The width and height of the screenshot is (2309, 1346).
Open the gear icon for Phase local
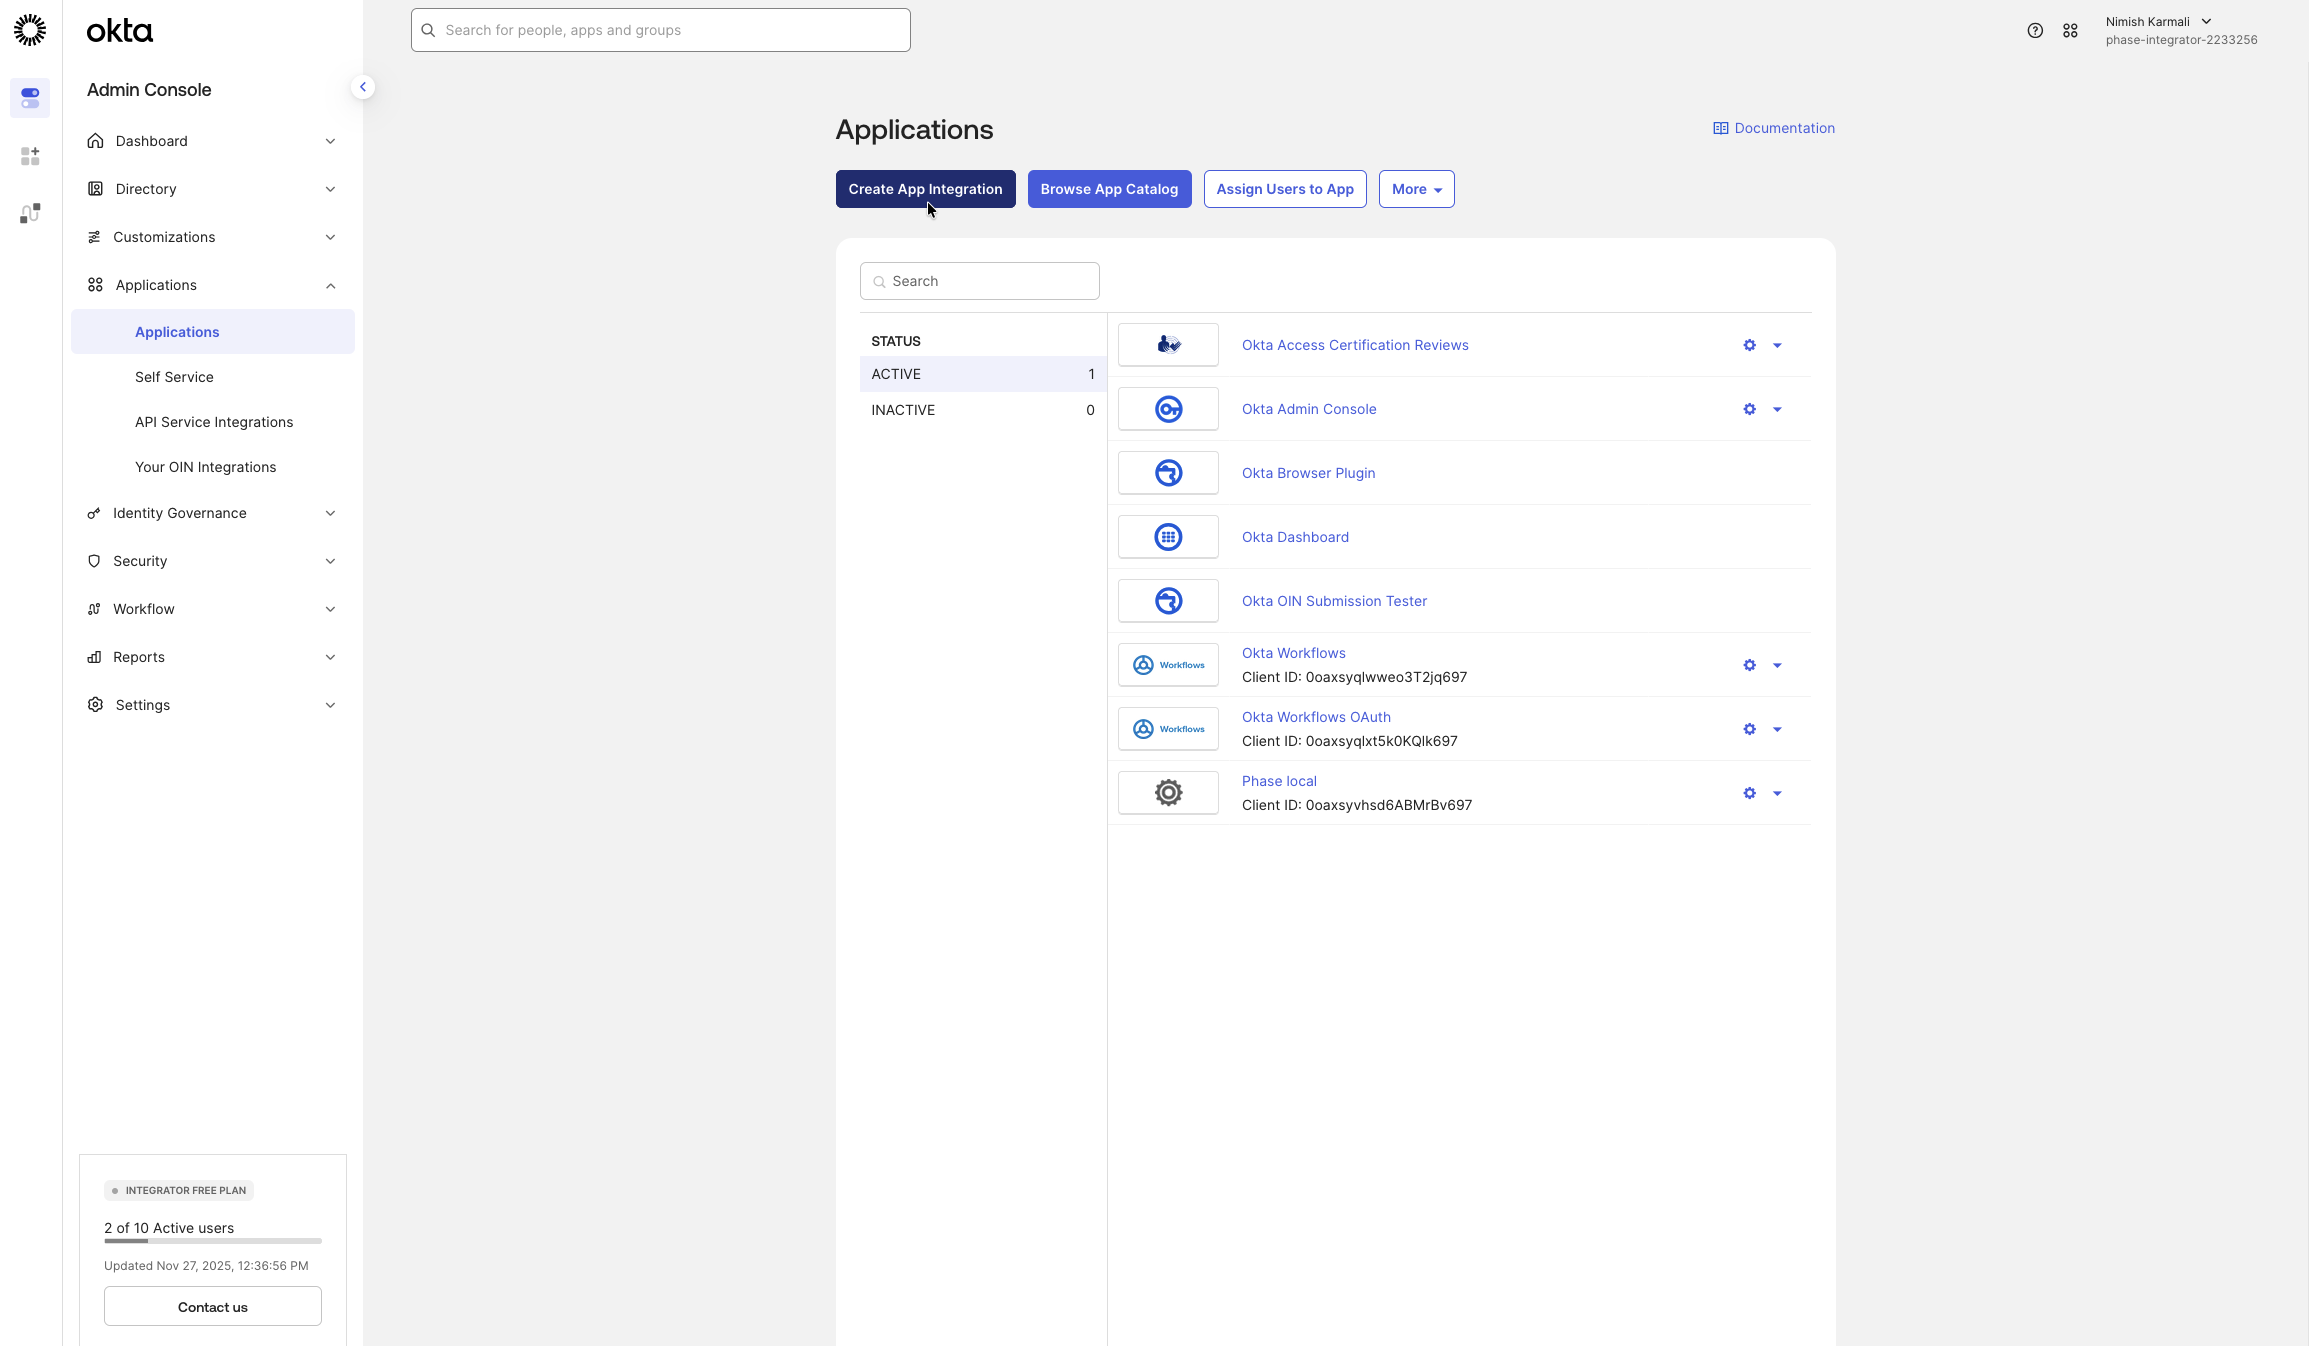[x=1747, y=793]
